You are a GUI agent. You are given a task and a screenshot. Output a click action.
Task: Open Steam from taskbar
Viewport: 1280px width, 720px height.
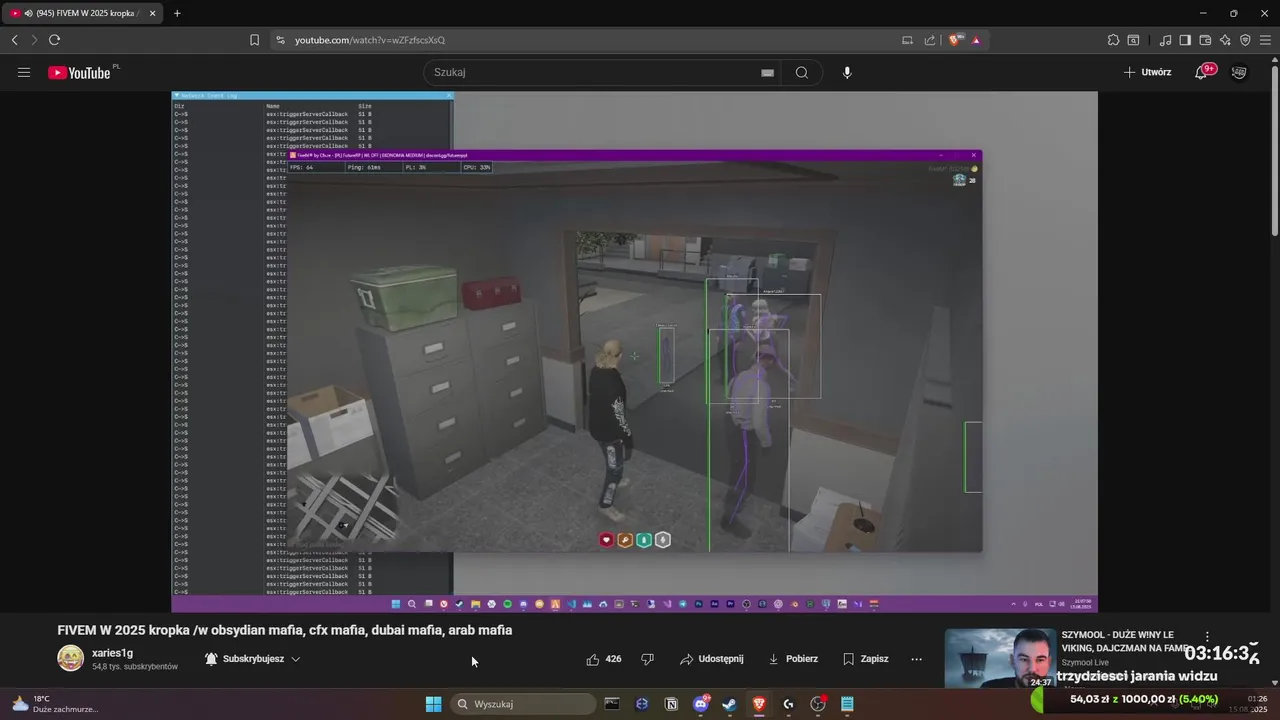pyautogui.click(x=730, y=704)
